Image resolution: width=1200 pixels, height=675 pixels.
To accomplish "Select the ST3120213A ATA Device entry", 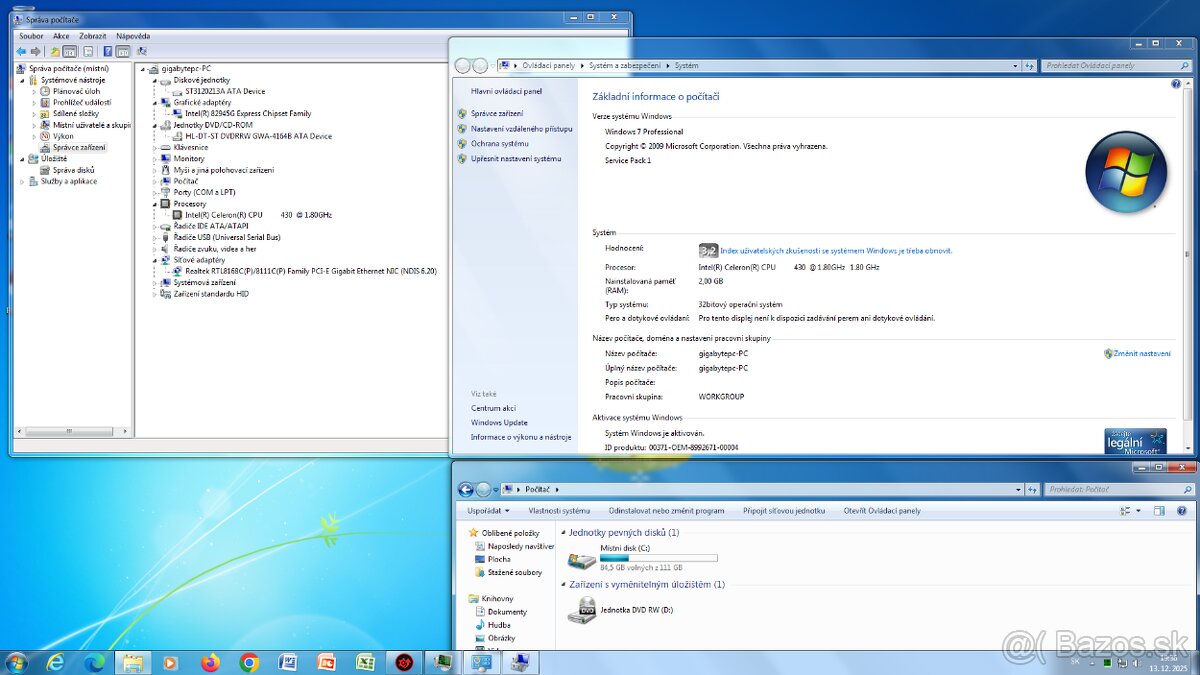I will point(218,91).
